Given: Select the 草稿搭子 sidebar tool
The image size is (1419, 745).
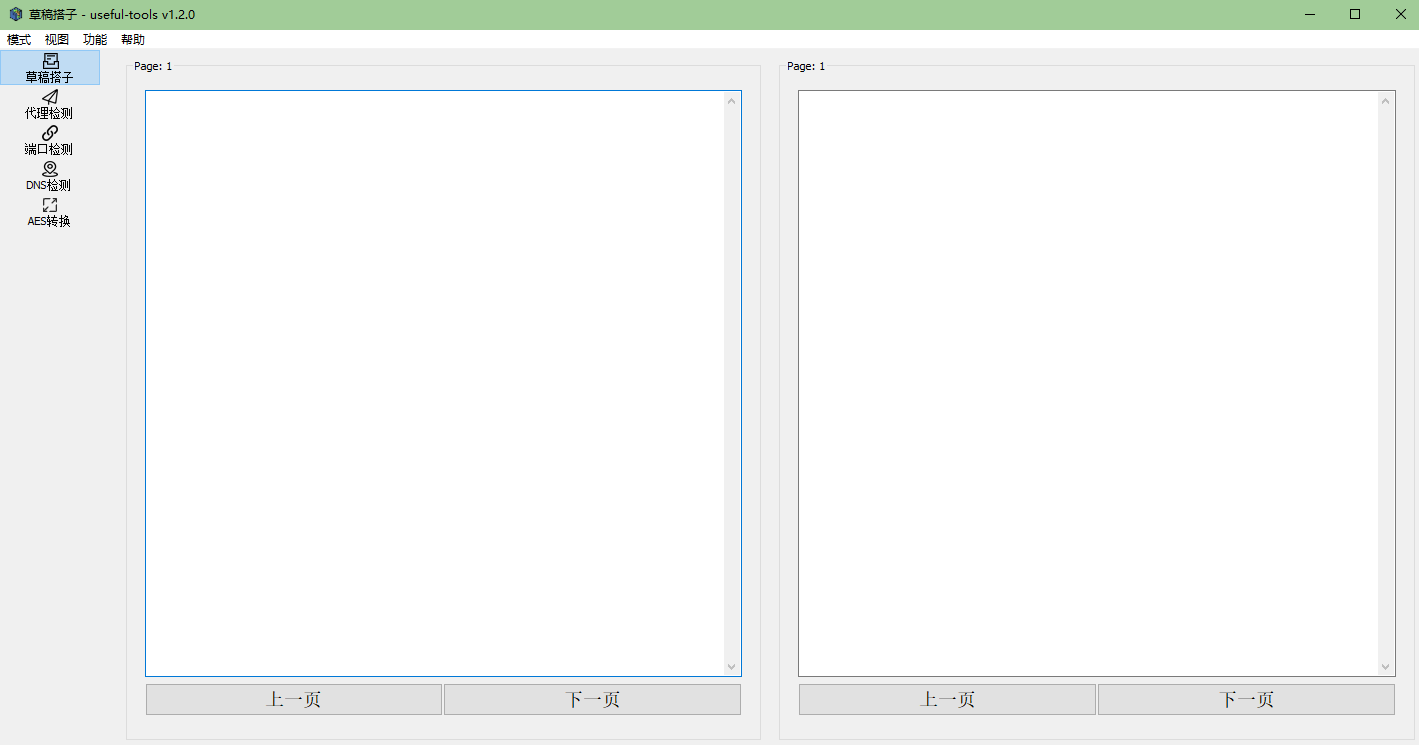Looking at the screenshot, I should [50, 68].
